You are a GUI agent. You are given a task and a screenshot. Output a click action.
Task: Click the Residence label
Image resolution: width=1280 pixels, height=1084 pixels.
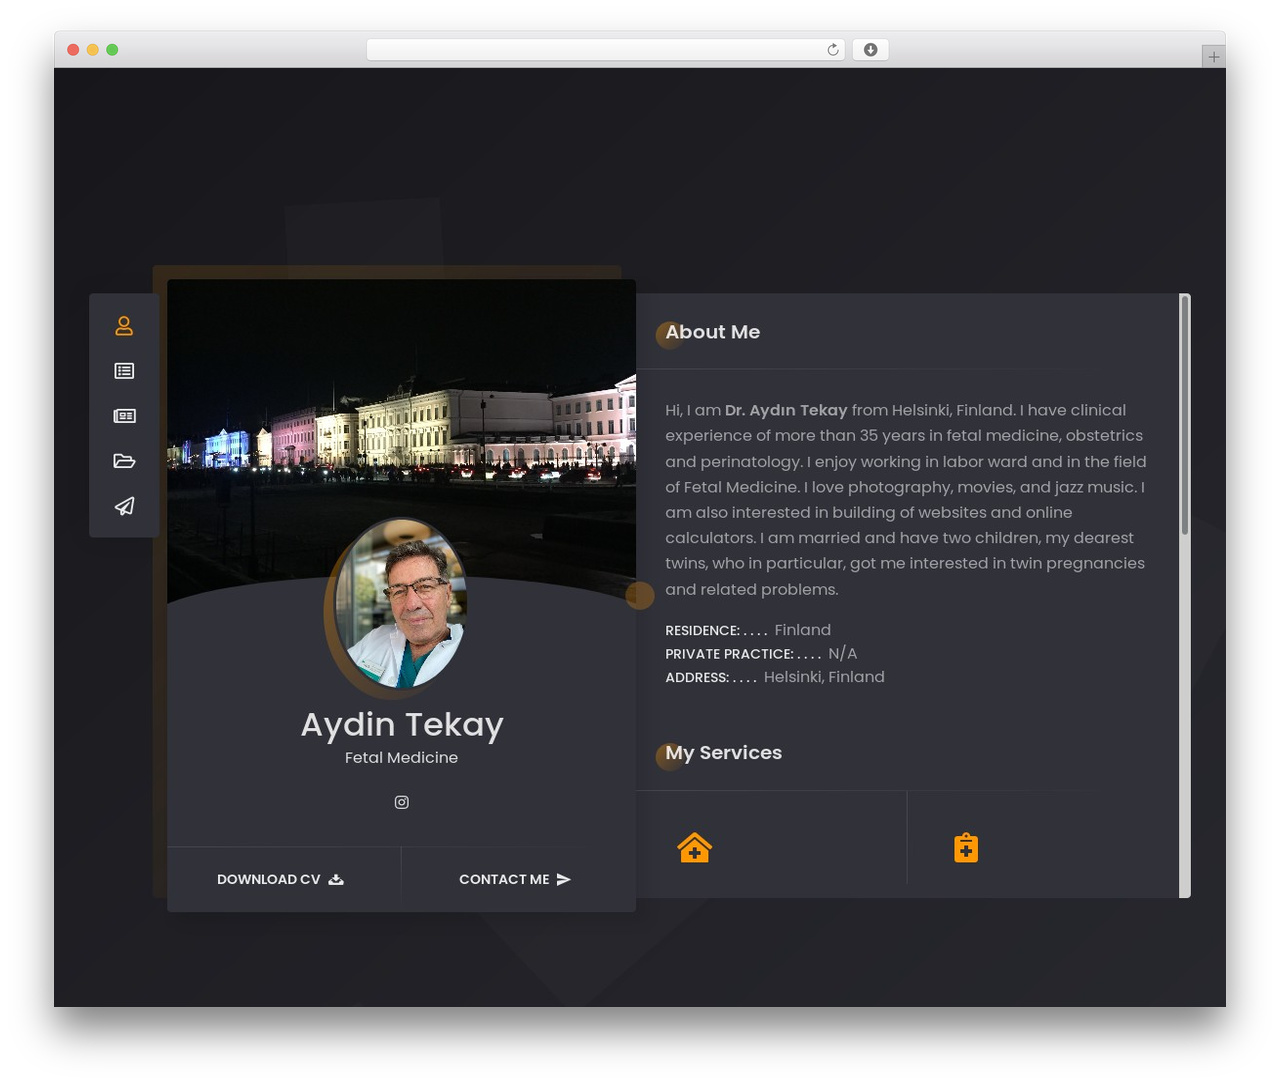tap(702, 631)
